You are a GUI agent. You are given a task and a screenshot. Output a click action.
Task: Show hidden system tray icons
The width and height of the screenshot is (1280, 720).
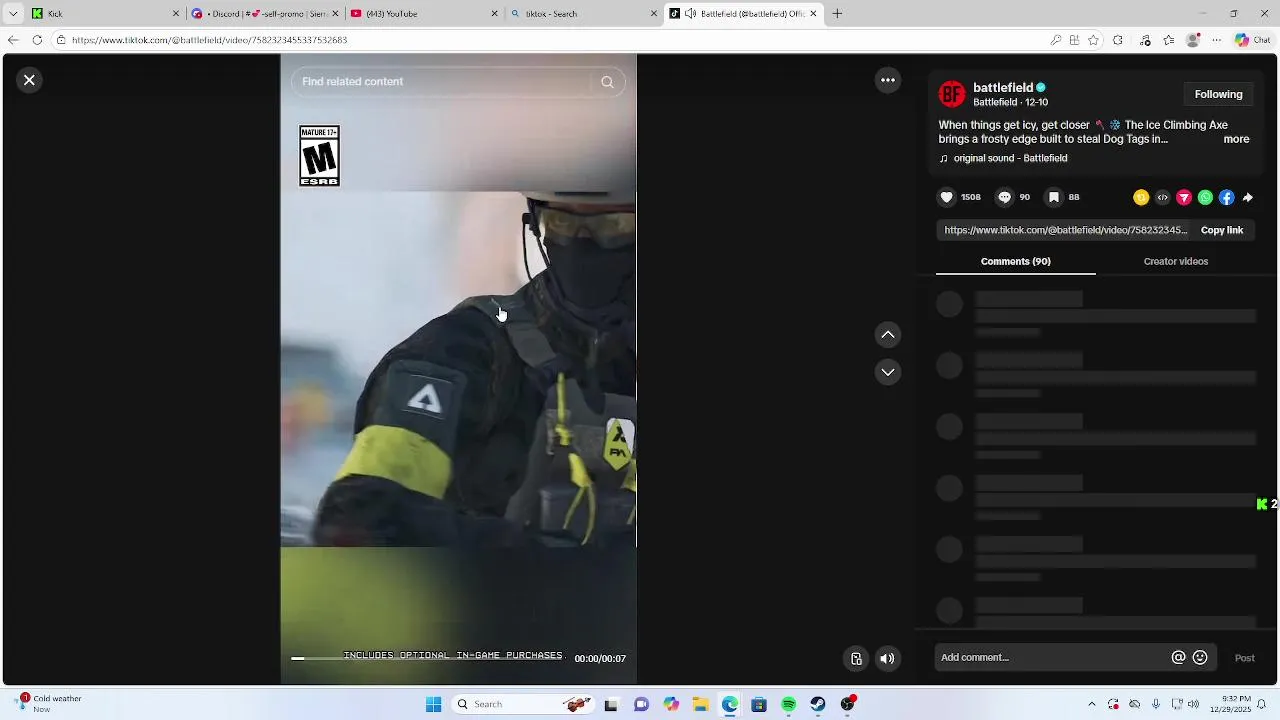click(x=1091, y=704)
